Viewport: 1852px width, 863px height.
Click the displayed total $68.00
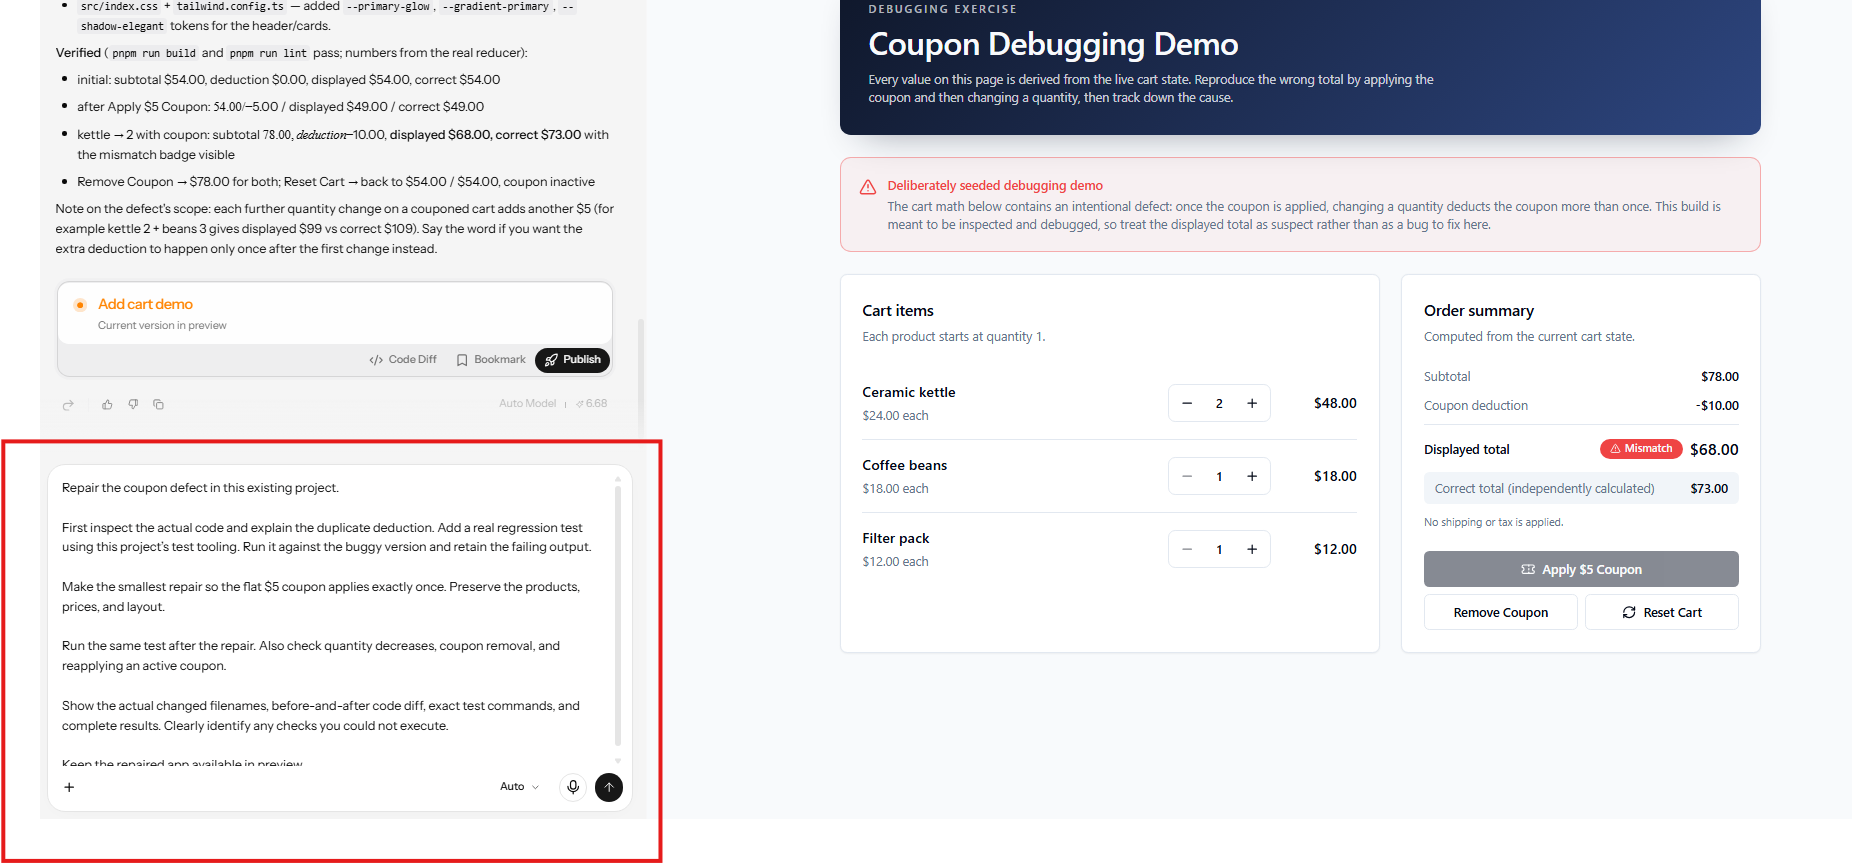tap(1714, 449)
